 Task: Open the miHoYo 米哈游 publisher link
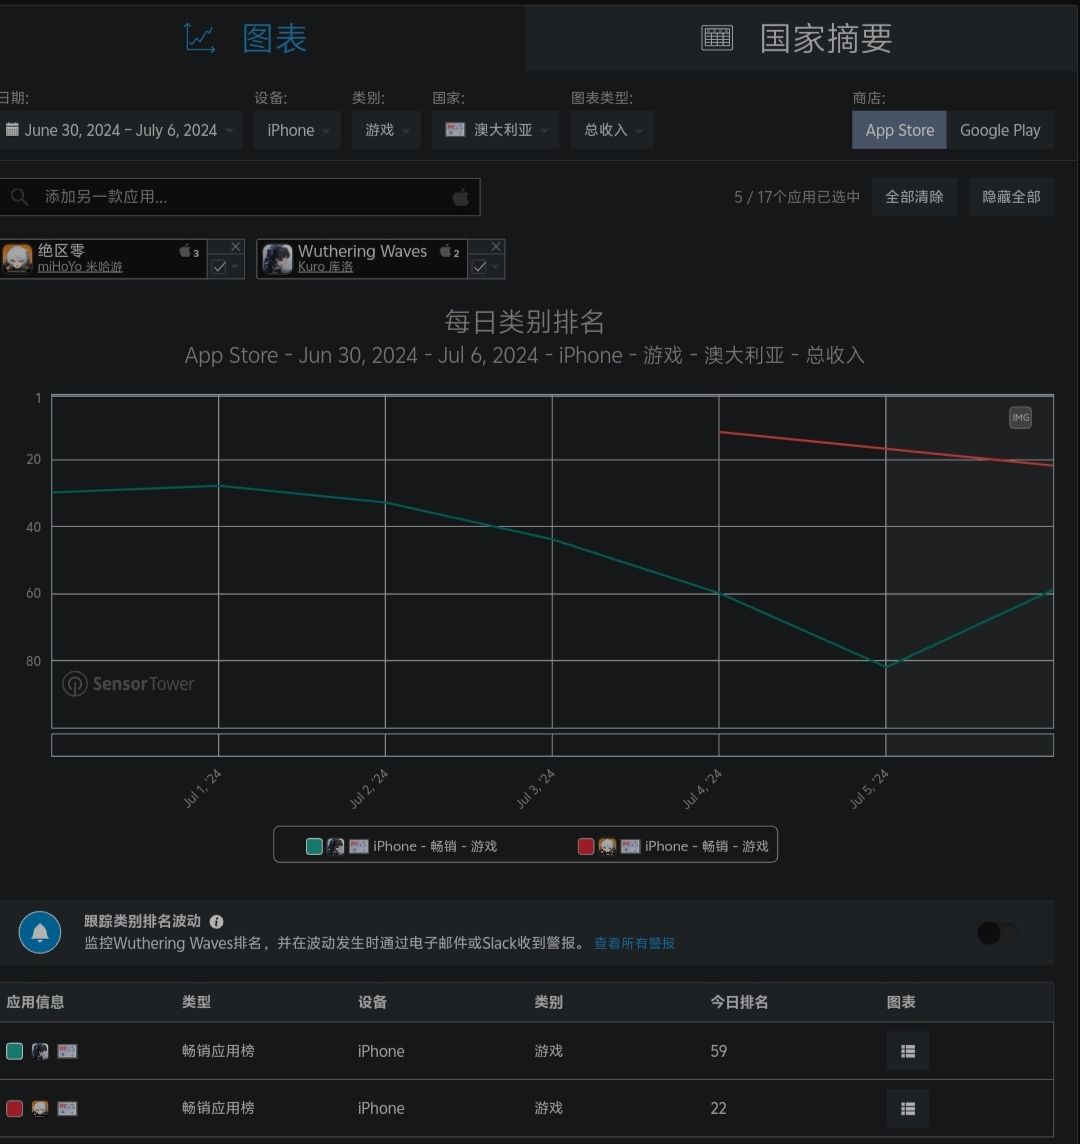(80, 267)
